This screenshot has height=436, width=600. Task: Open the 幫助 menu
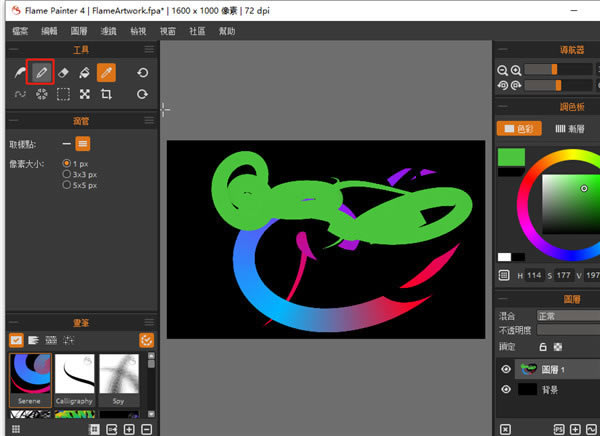click(227, 31)
